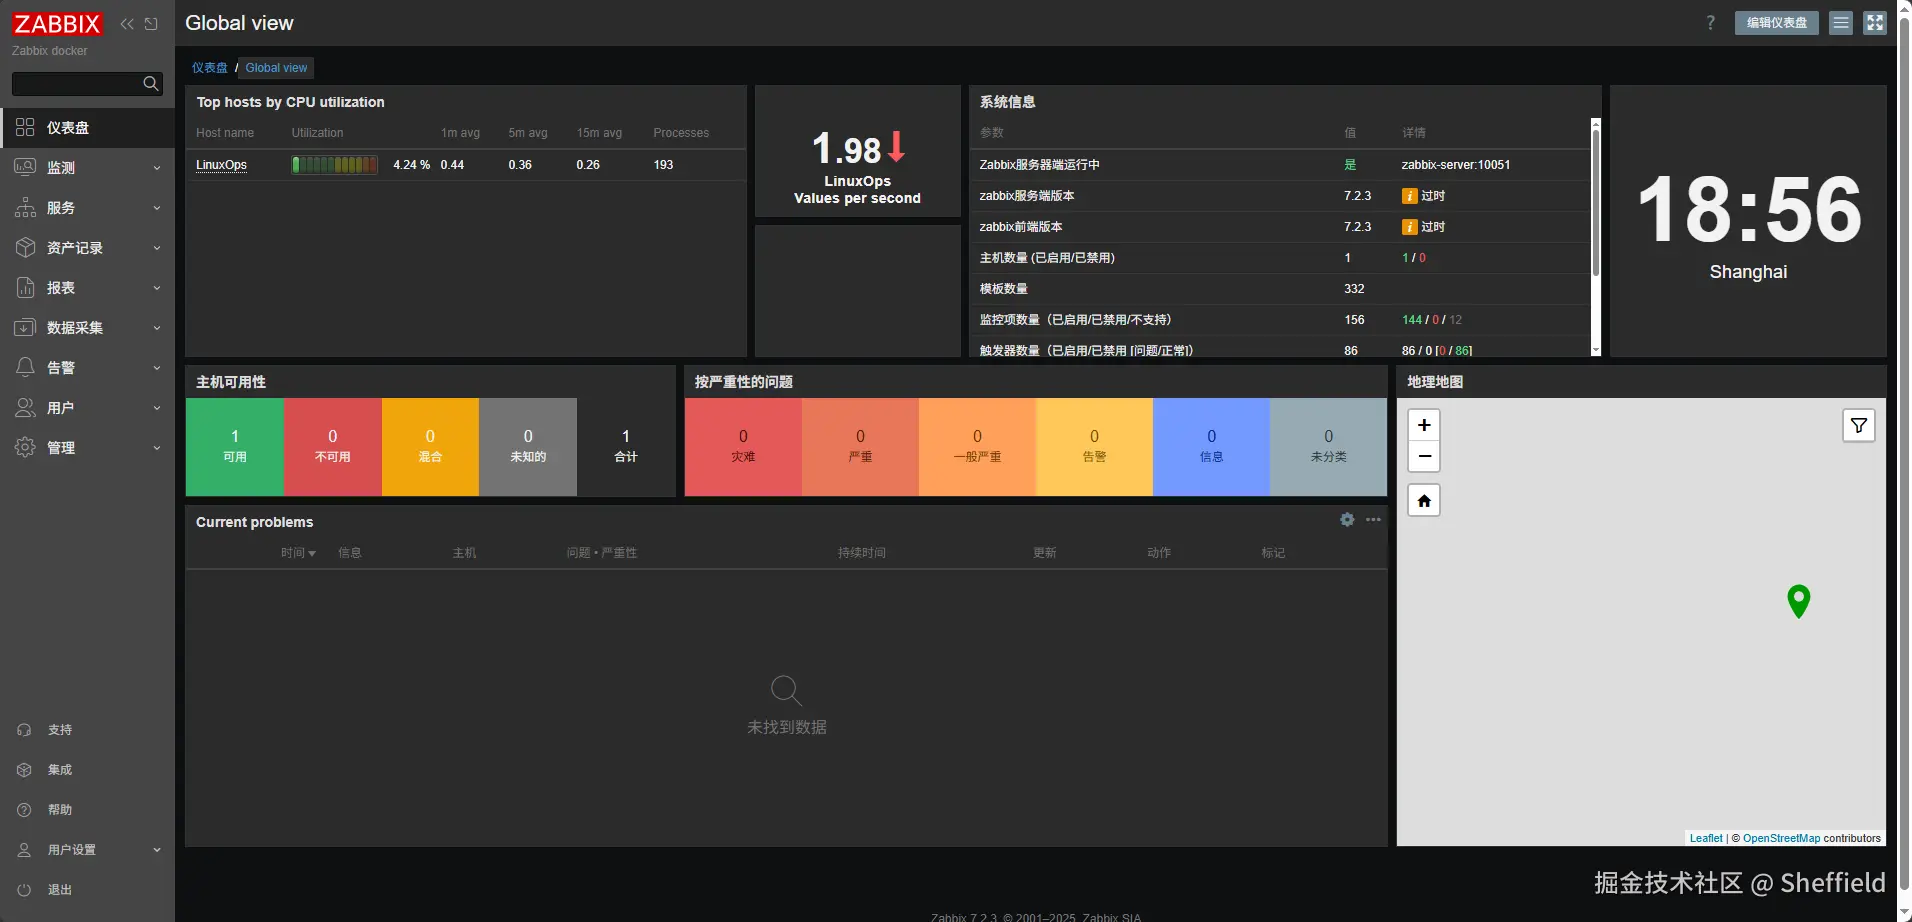
Task: Click the users (用户) icon
Action: pyautogui.click(x=25, y=407)
